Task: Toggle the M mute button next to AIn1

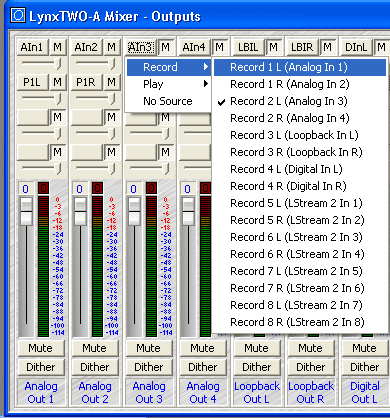Action: (x=58, y=47)
